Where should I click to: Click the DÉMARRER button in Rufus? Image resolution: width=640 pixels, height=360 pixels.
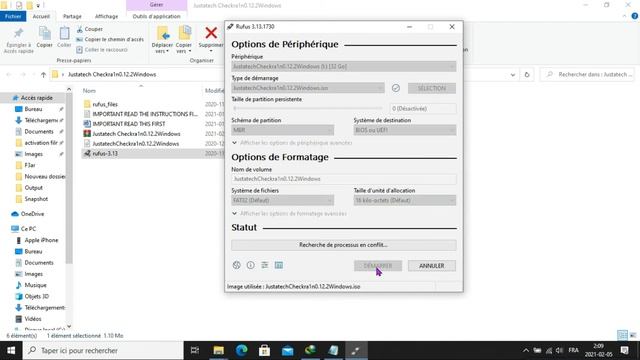pyautogui.click(x=378, y=266)
